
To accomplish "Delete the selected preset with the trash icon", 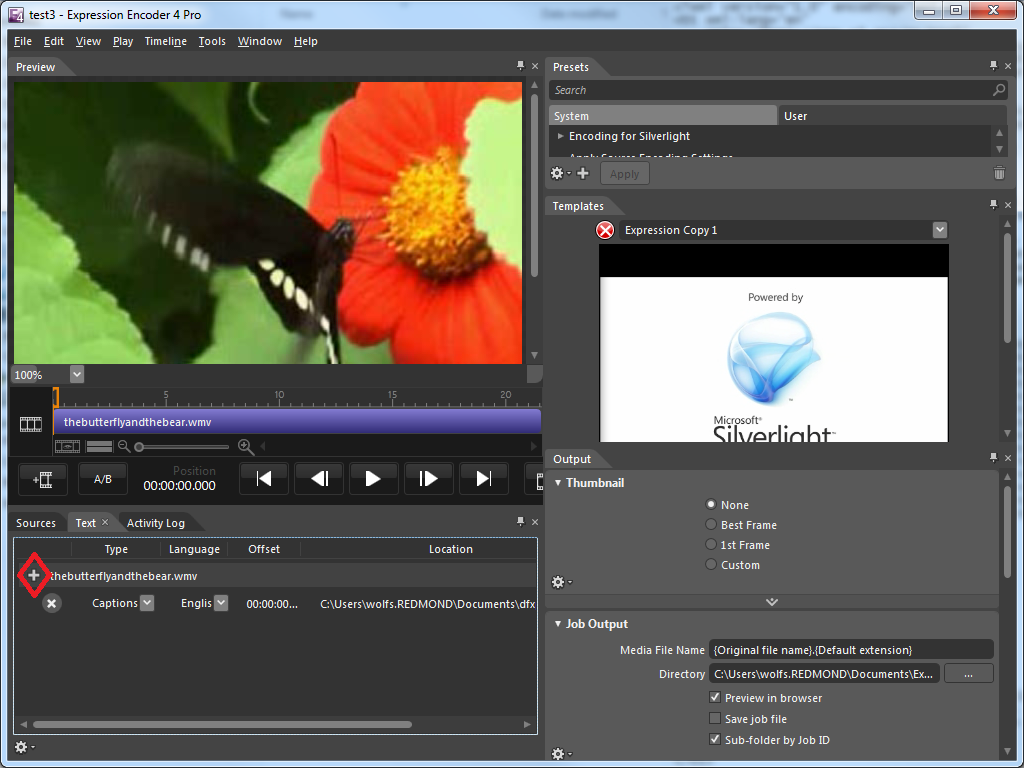I will click(x=998, y=172).
